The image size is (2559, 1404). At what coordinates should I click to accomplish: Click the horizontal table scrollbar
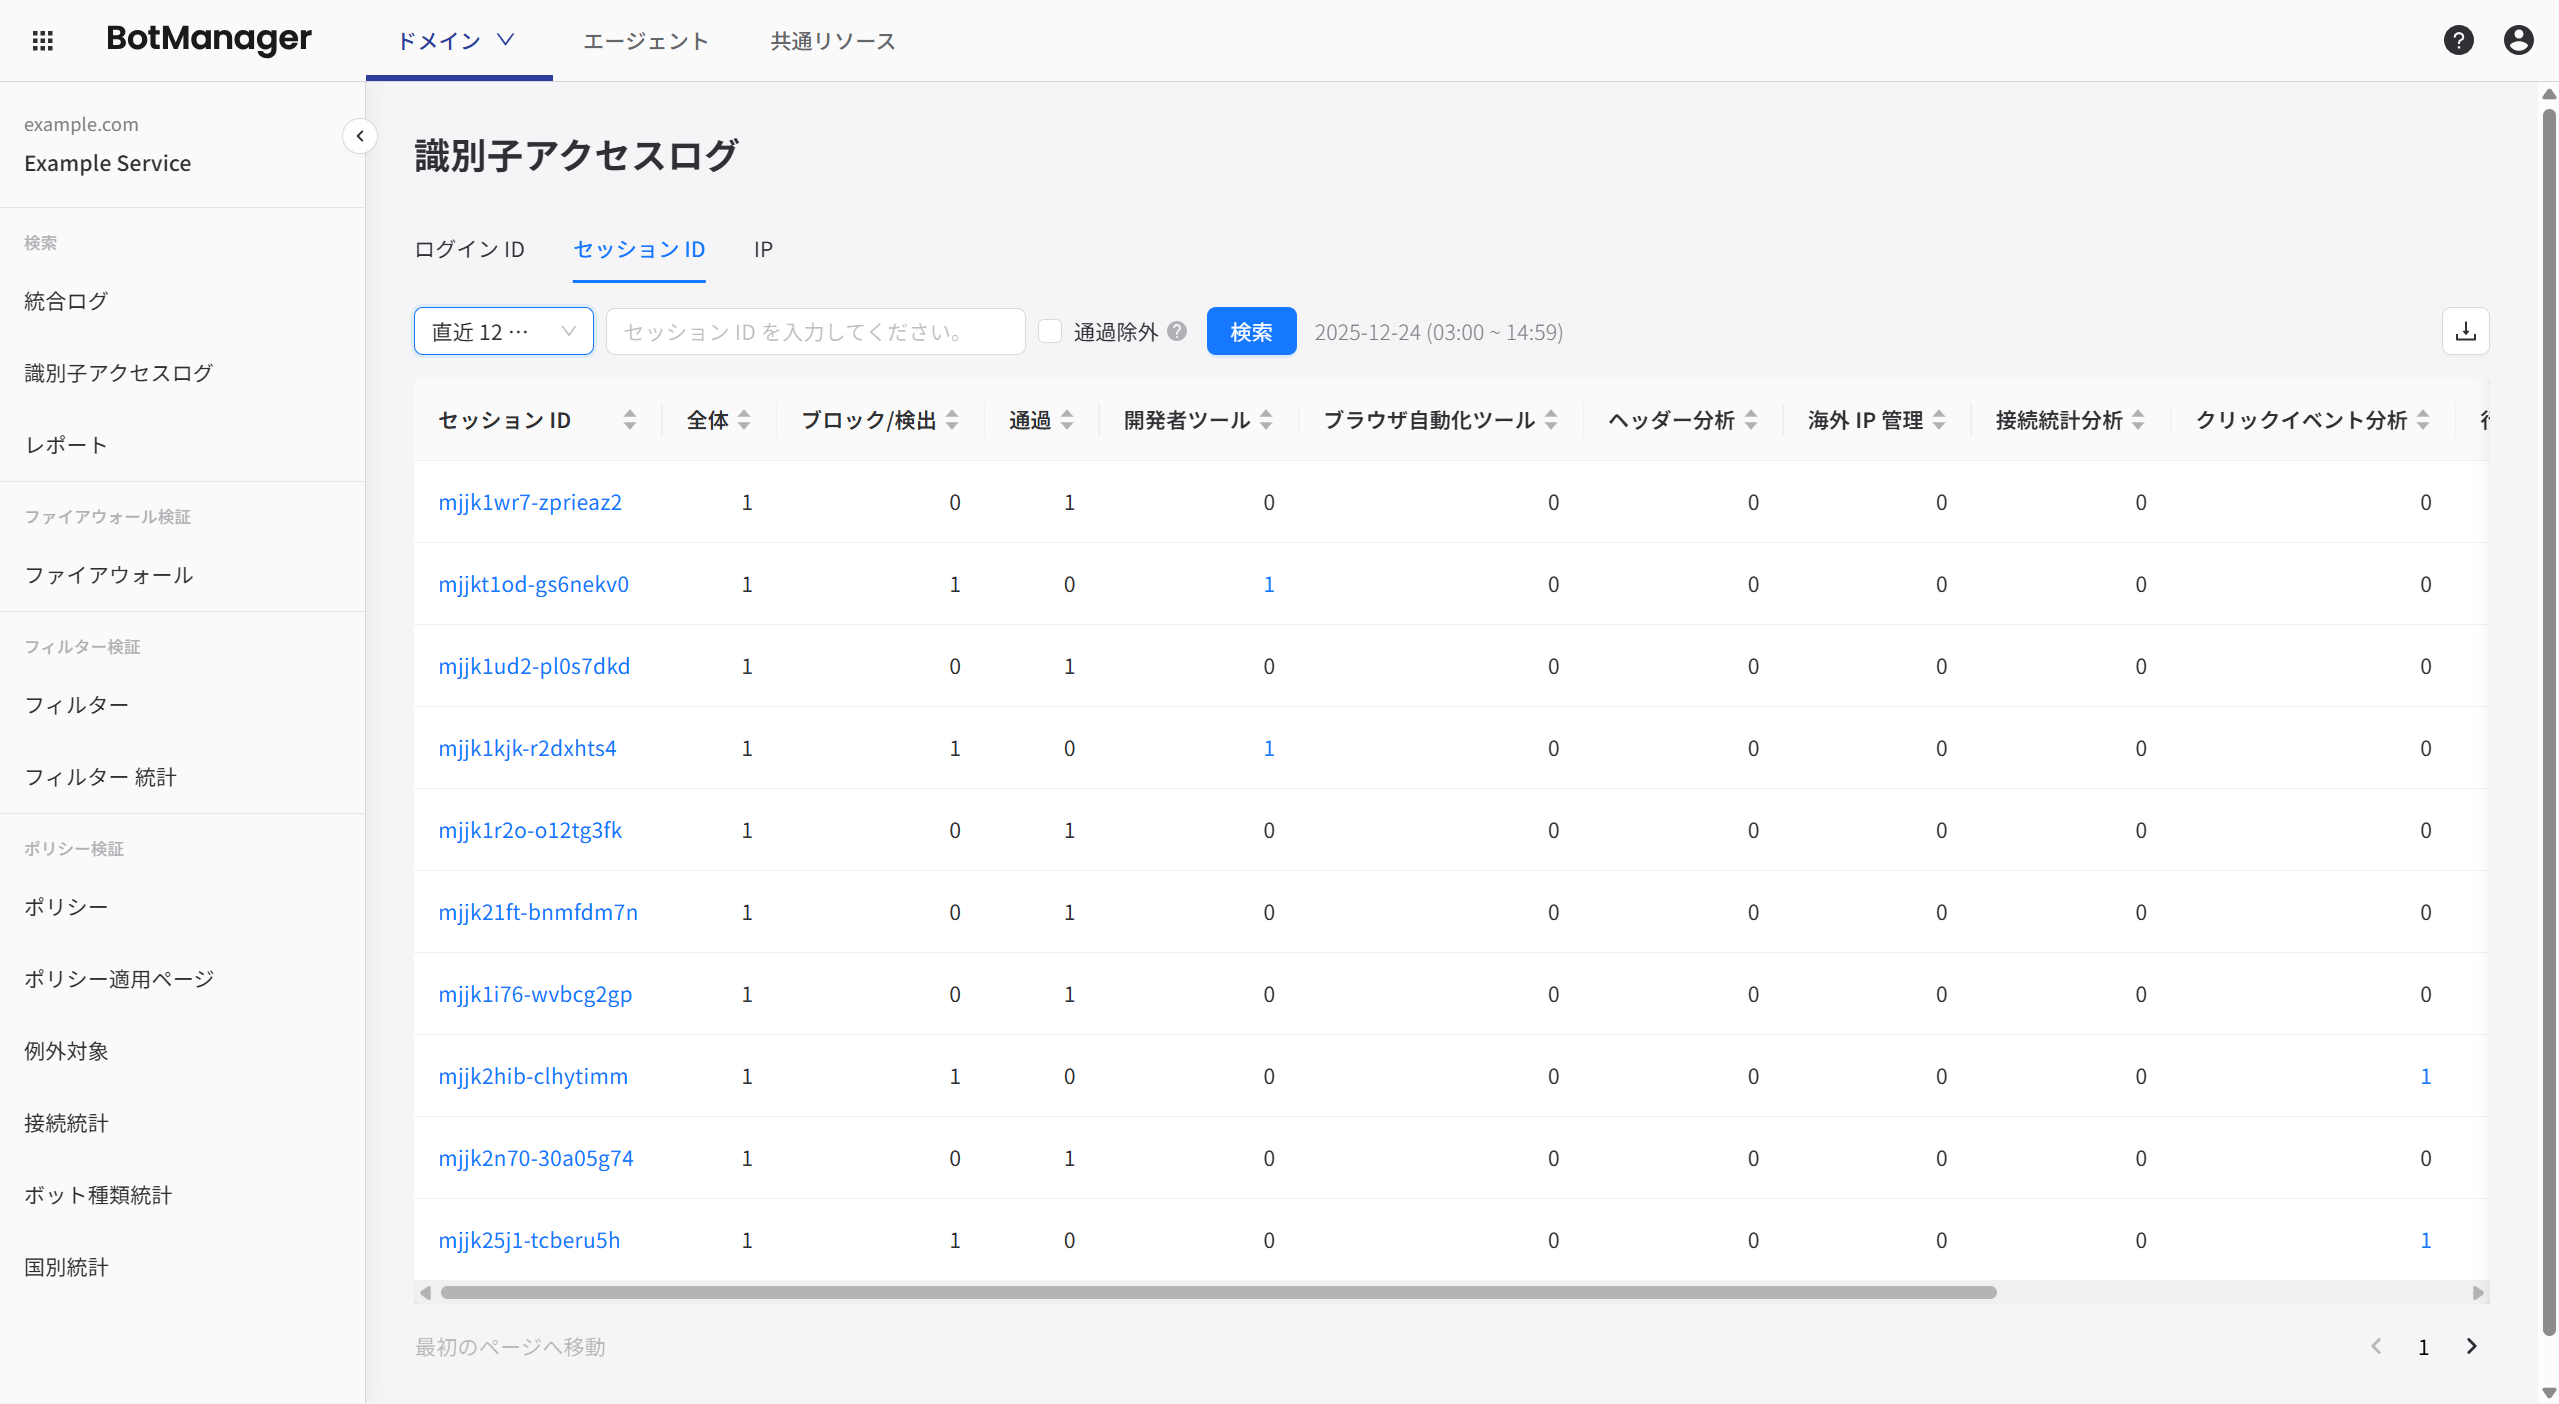pos(1218,1292)
